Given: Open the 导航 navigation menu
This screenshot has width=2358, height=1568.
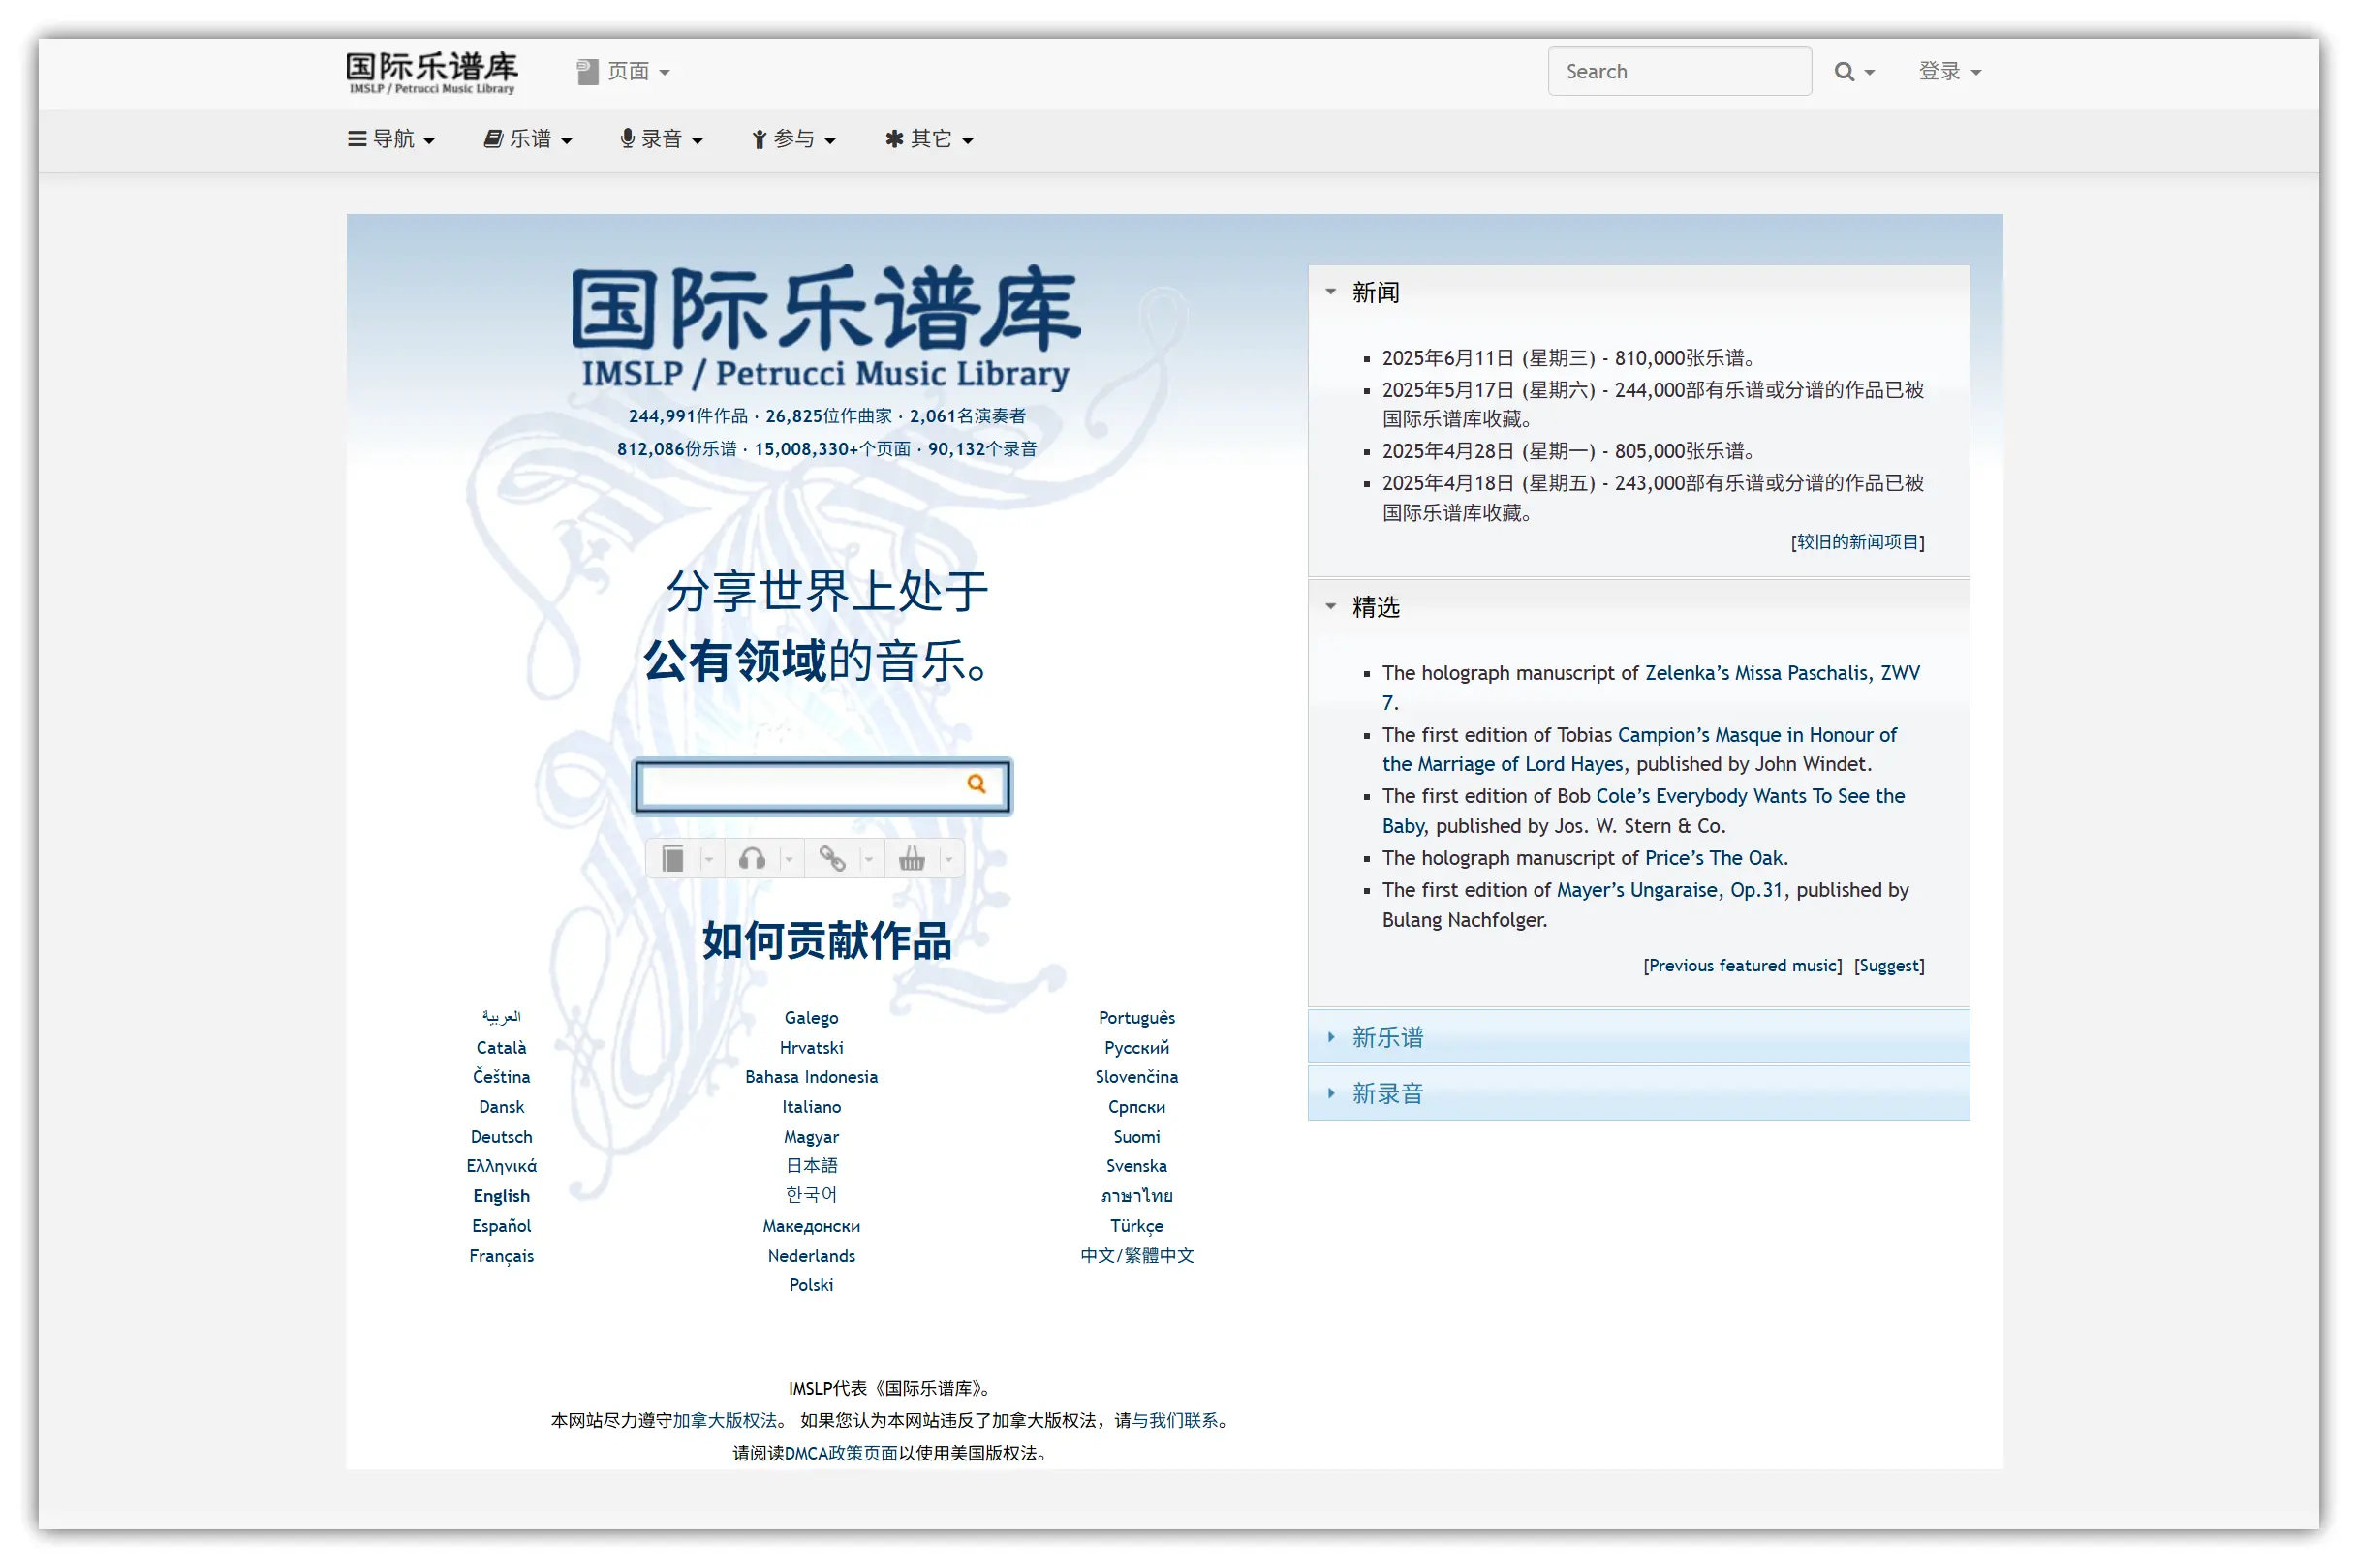Looking at the screenshot, I should (x=391, y=139).
